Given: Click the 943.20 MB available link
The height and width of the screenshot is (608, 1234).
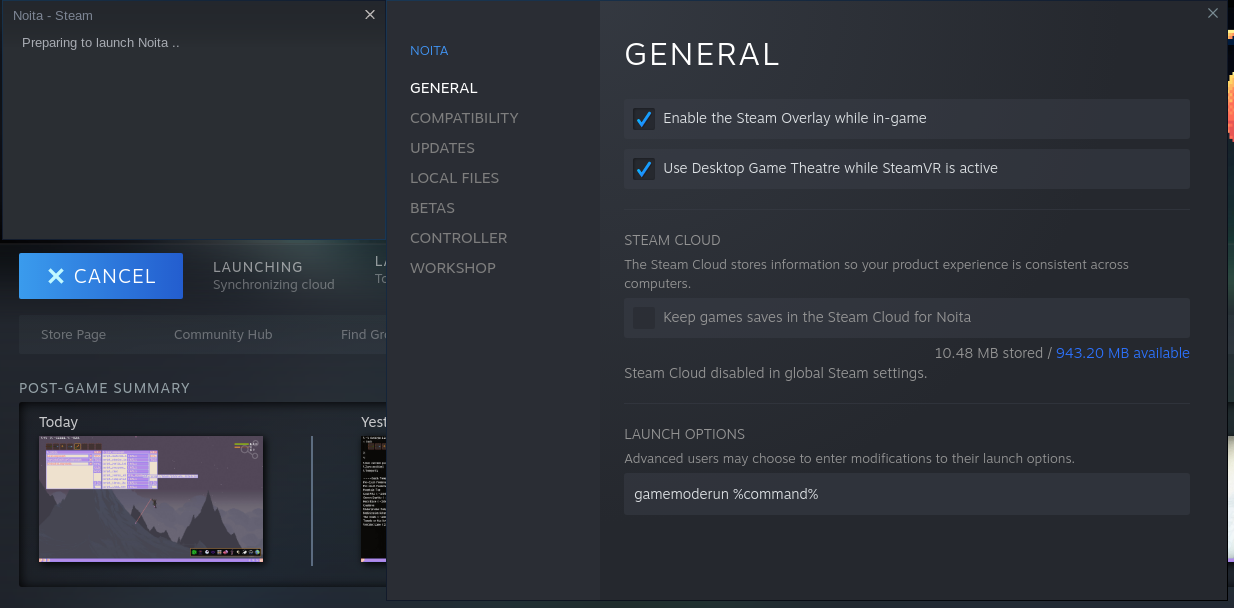Looking at the screenshot, I should tap(1123, 353).
